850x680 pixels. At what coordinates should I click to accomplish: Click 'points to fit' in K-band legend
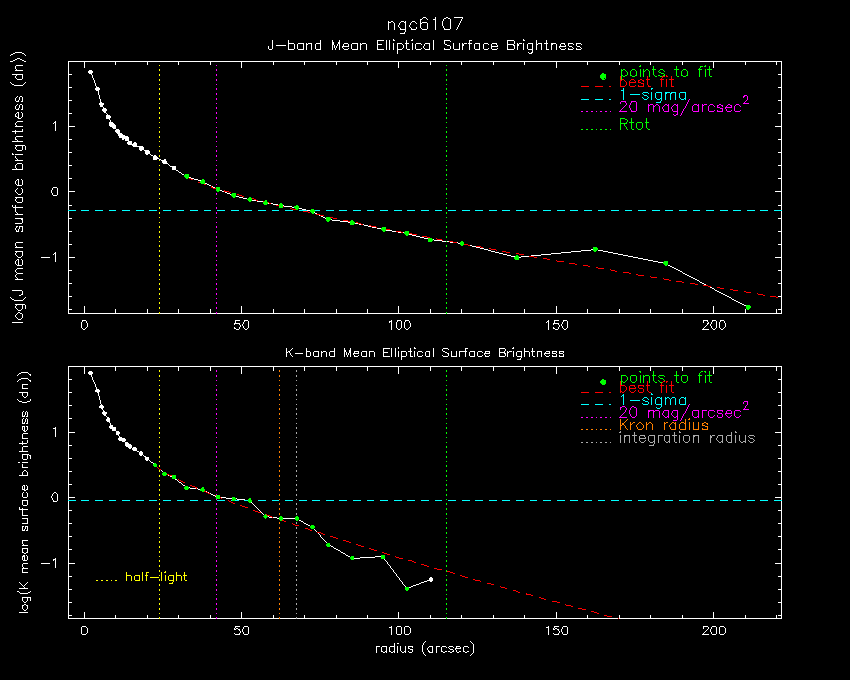point(666,377)
